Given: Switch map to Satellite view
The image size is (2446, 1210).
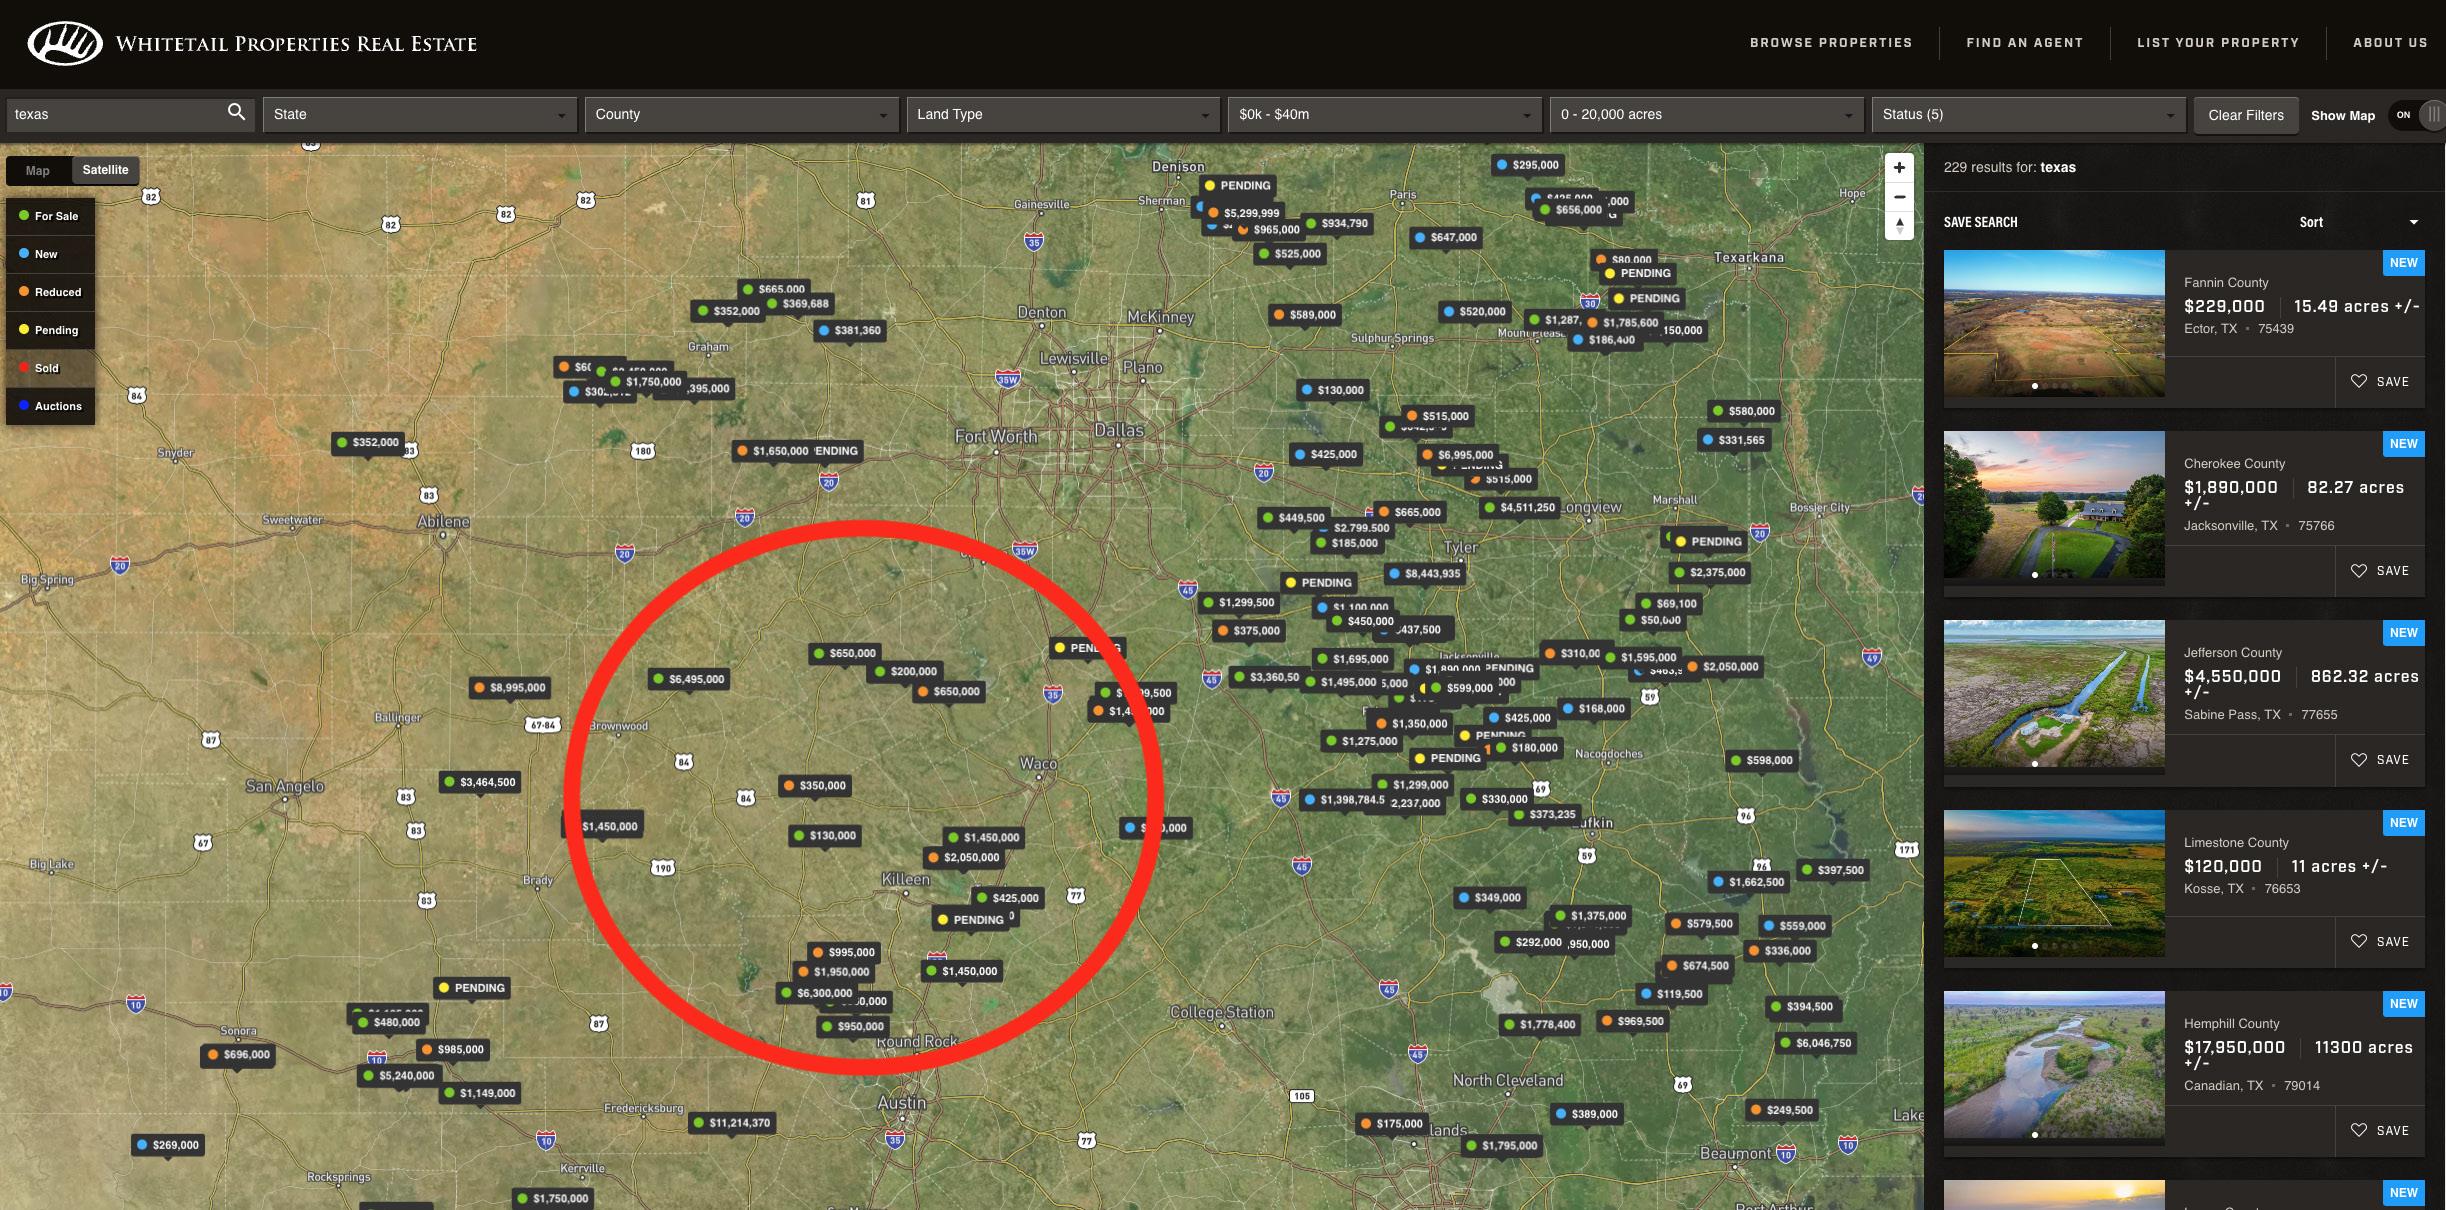Looking at the screenshot, I should coord(105,170).
